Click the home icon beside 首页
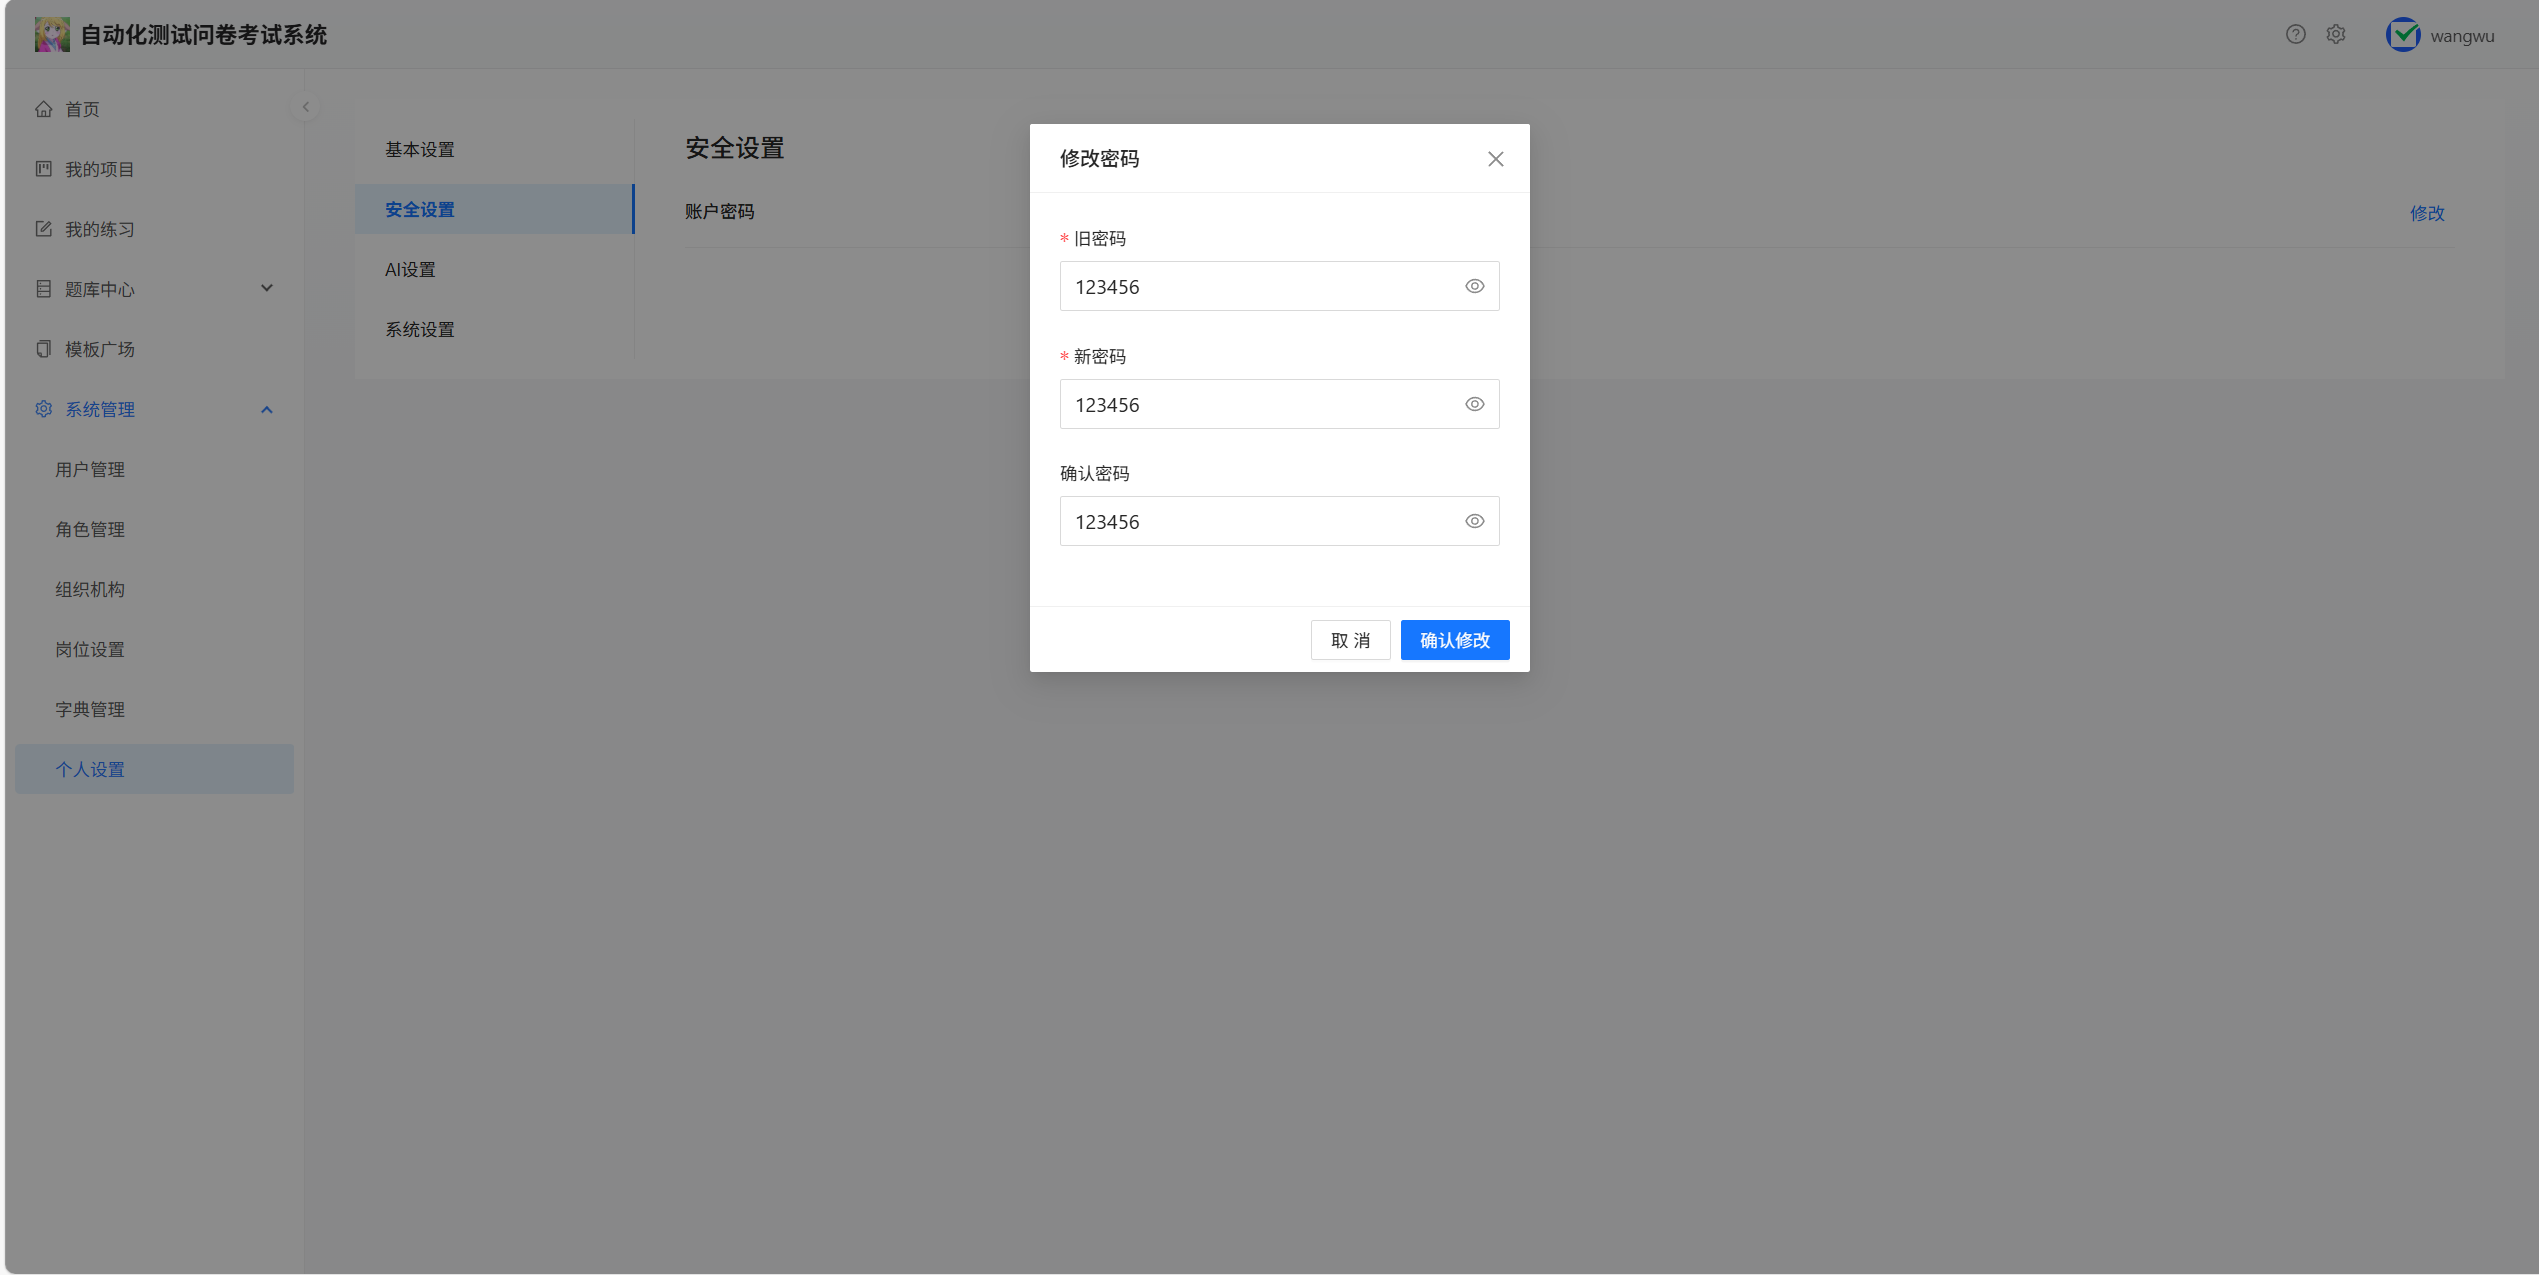 click(44, 109)
